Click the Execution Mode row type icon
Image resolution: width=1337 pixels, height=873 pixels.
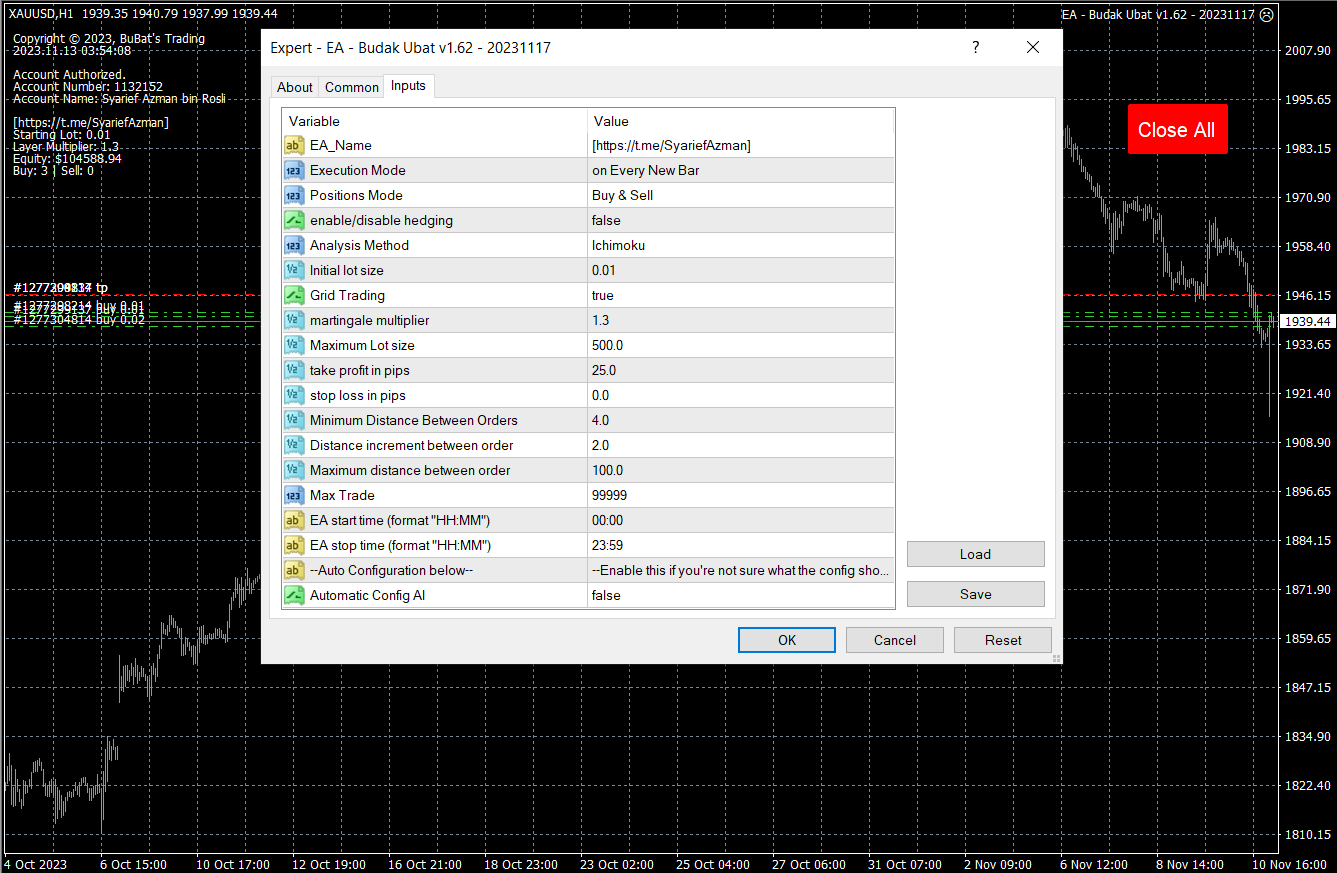(x=294, y=170)
